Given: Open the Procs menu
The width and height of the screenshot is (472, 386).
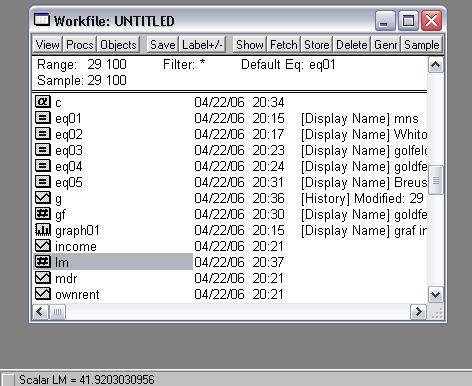Looking at the screenshot, I should pos(79,44).
